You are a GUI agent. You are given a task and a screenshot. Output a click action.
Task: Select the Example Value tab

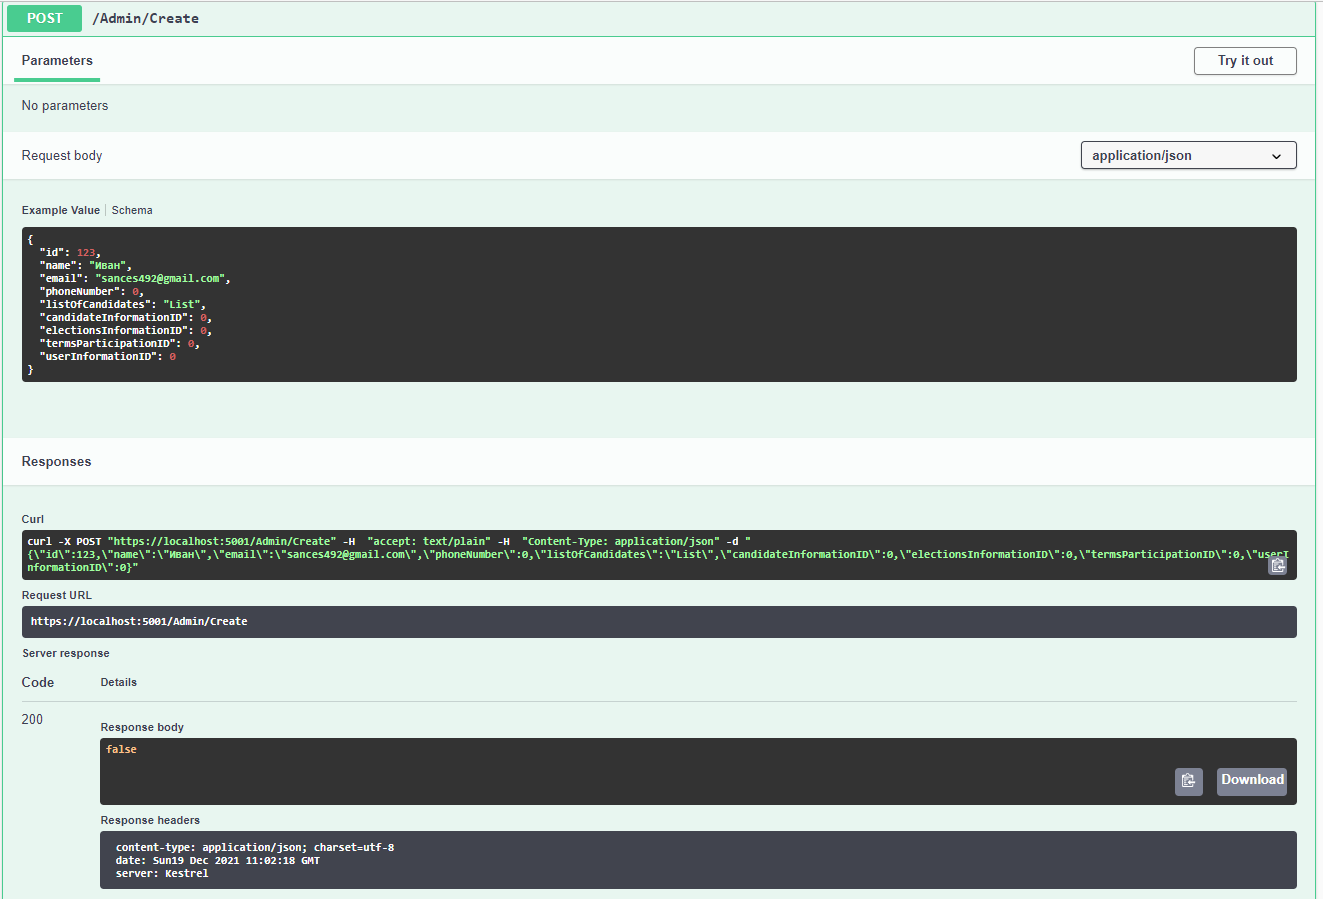coord(61,210)
